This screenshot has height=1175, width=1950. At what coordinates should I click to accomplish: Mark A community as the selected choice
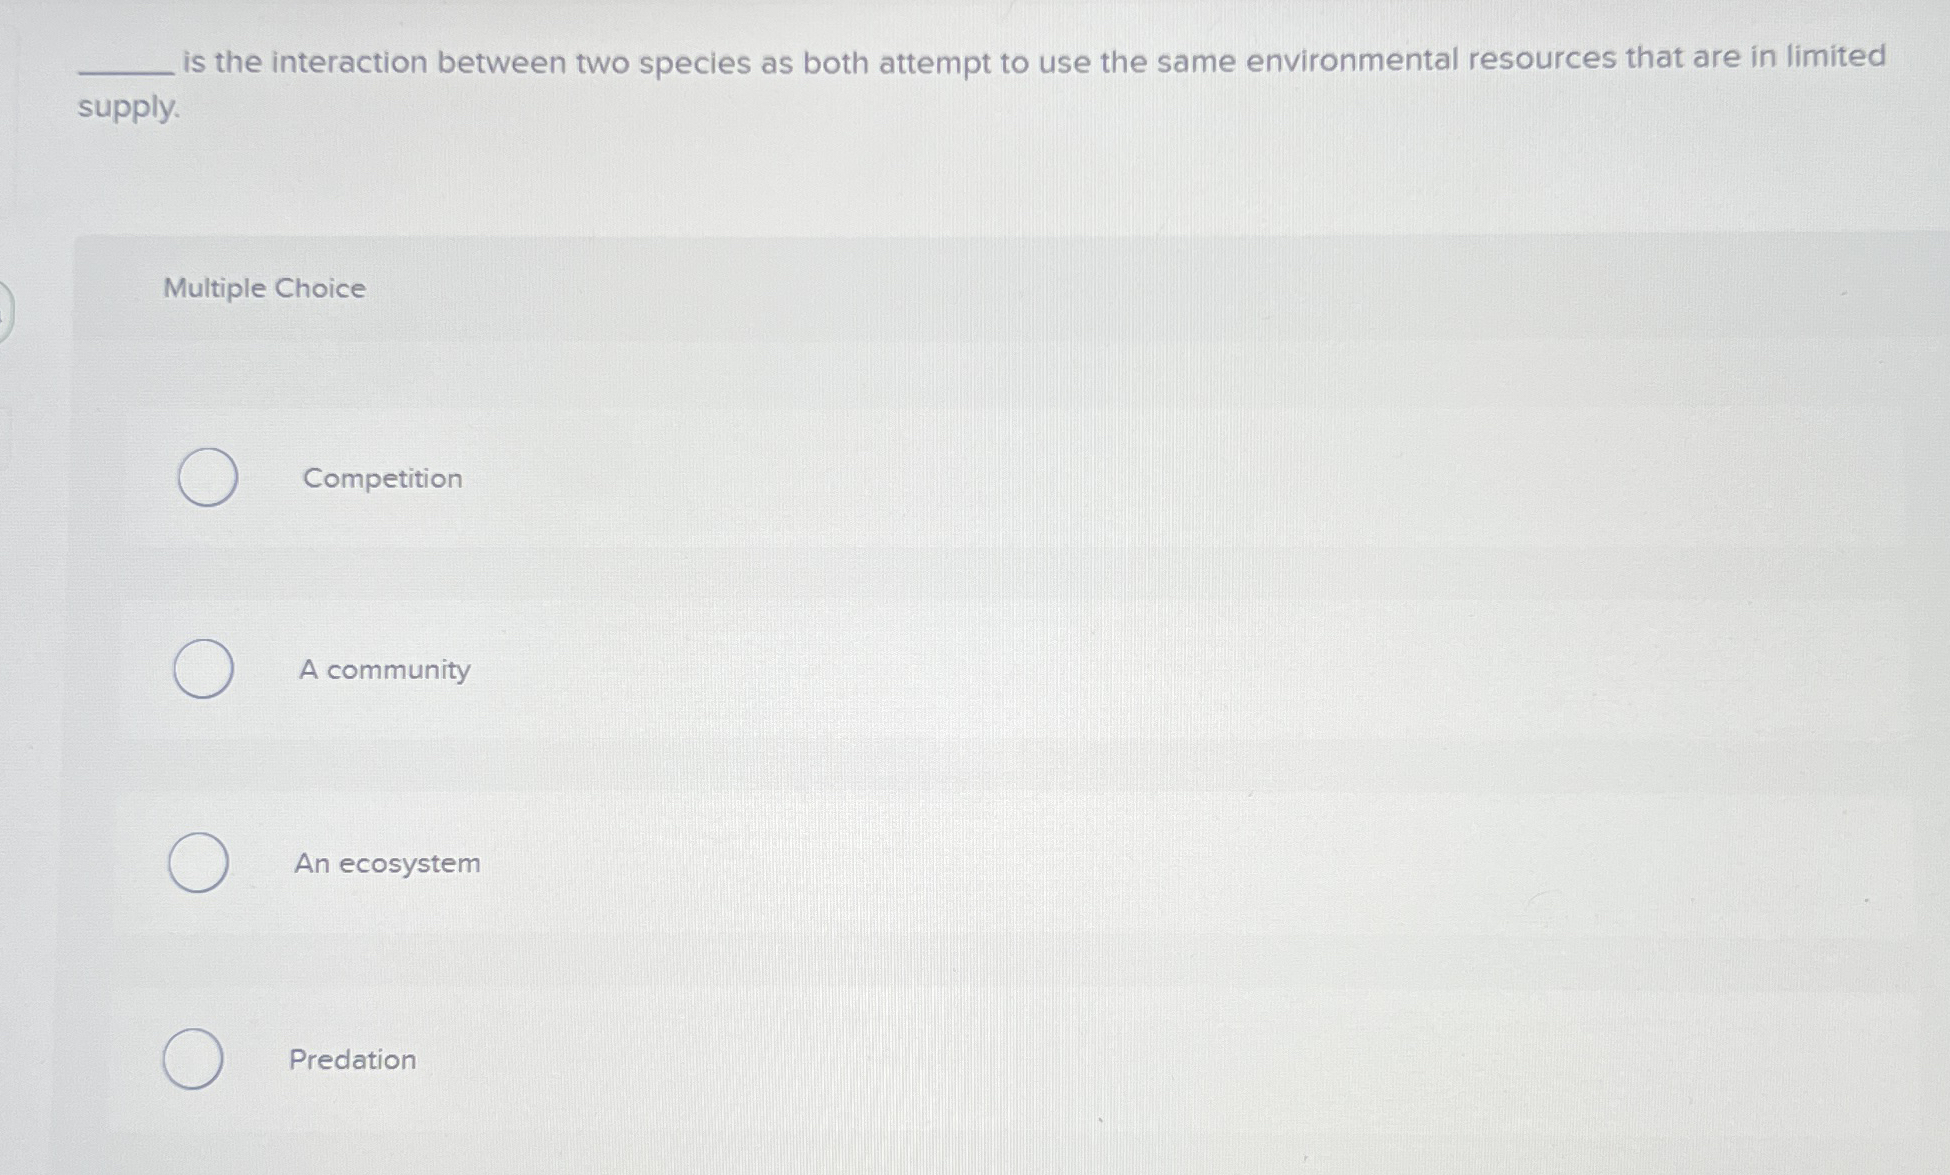(x=205, y=670)
